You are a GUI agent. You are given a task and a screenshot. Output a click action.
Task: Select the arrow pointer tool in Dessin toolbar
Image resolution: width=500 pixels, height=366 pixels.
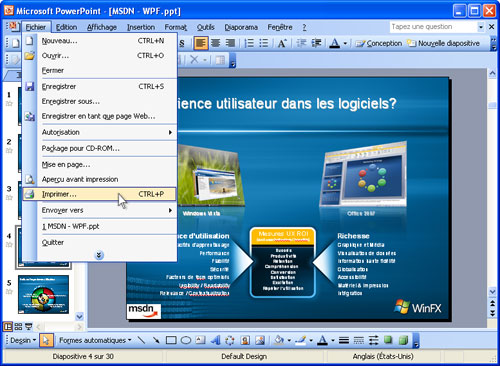pyautogui.click(x=46, y=340)
